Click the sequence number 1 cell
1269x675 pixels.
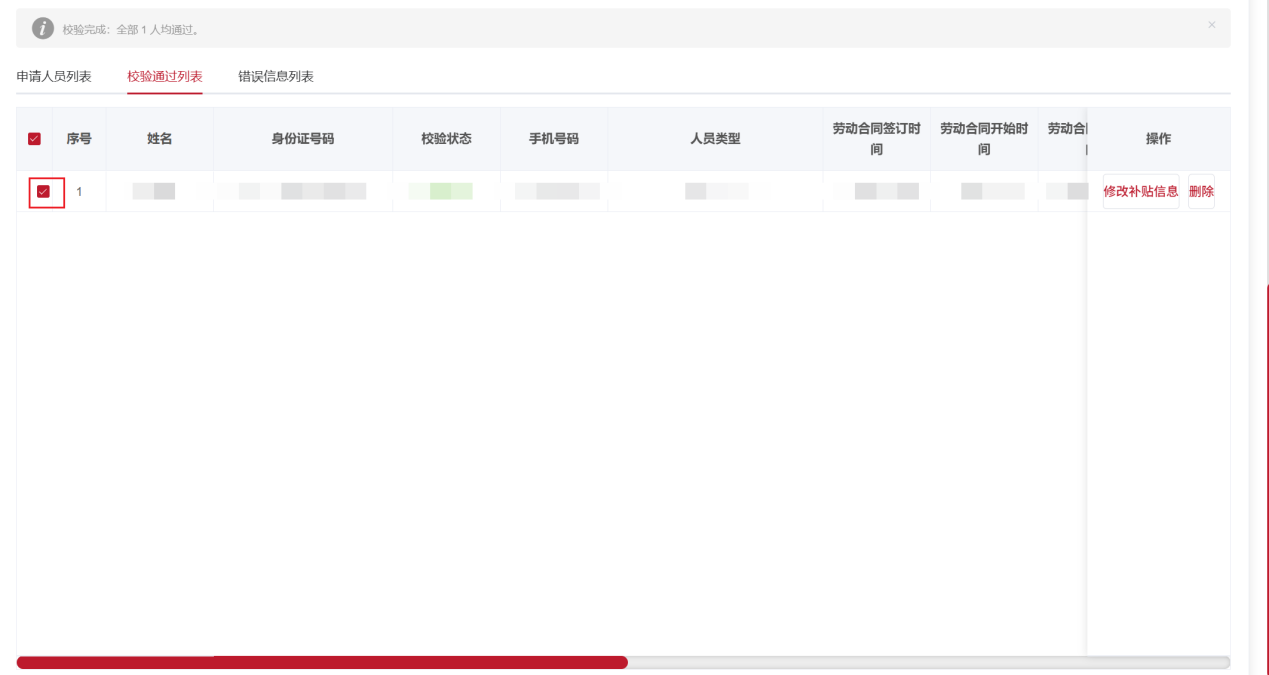point(79,191)
